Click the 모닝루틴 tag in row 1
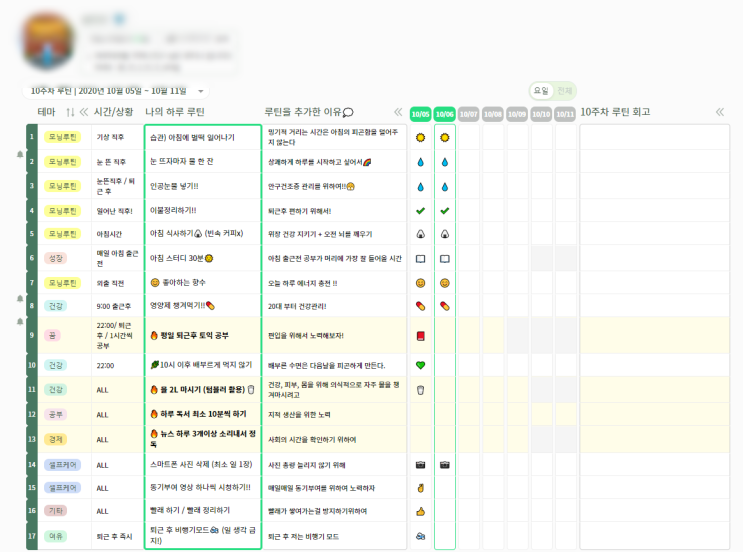743x552 pixels. coord(63,137)
